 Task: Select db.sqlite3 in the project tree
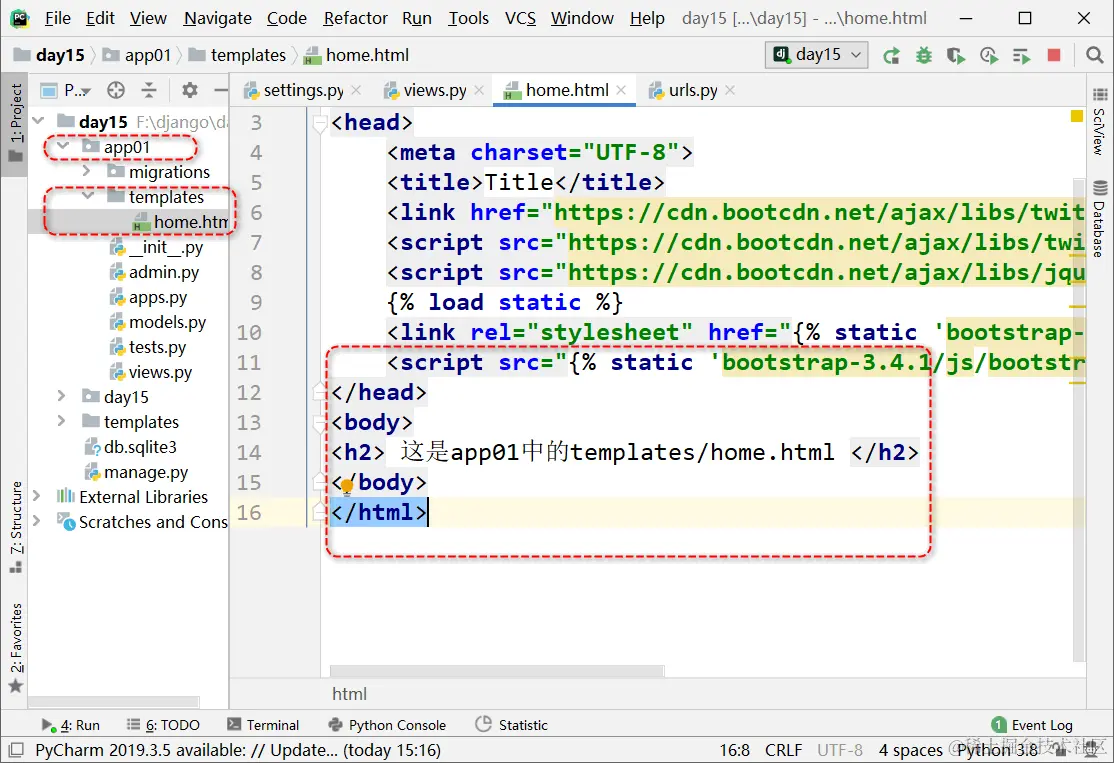tap(131, 447)
